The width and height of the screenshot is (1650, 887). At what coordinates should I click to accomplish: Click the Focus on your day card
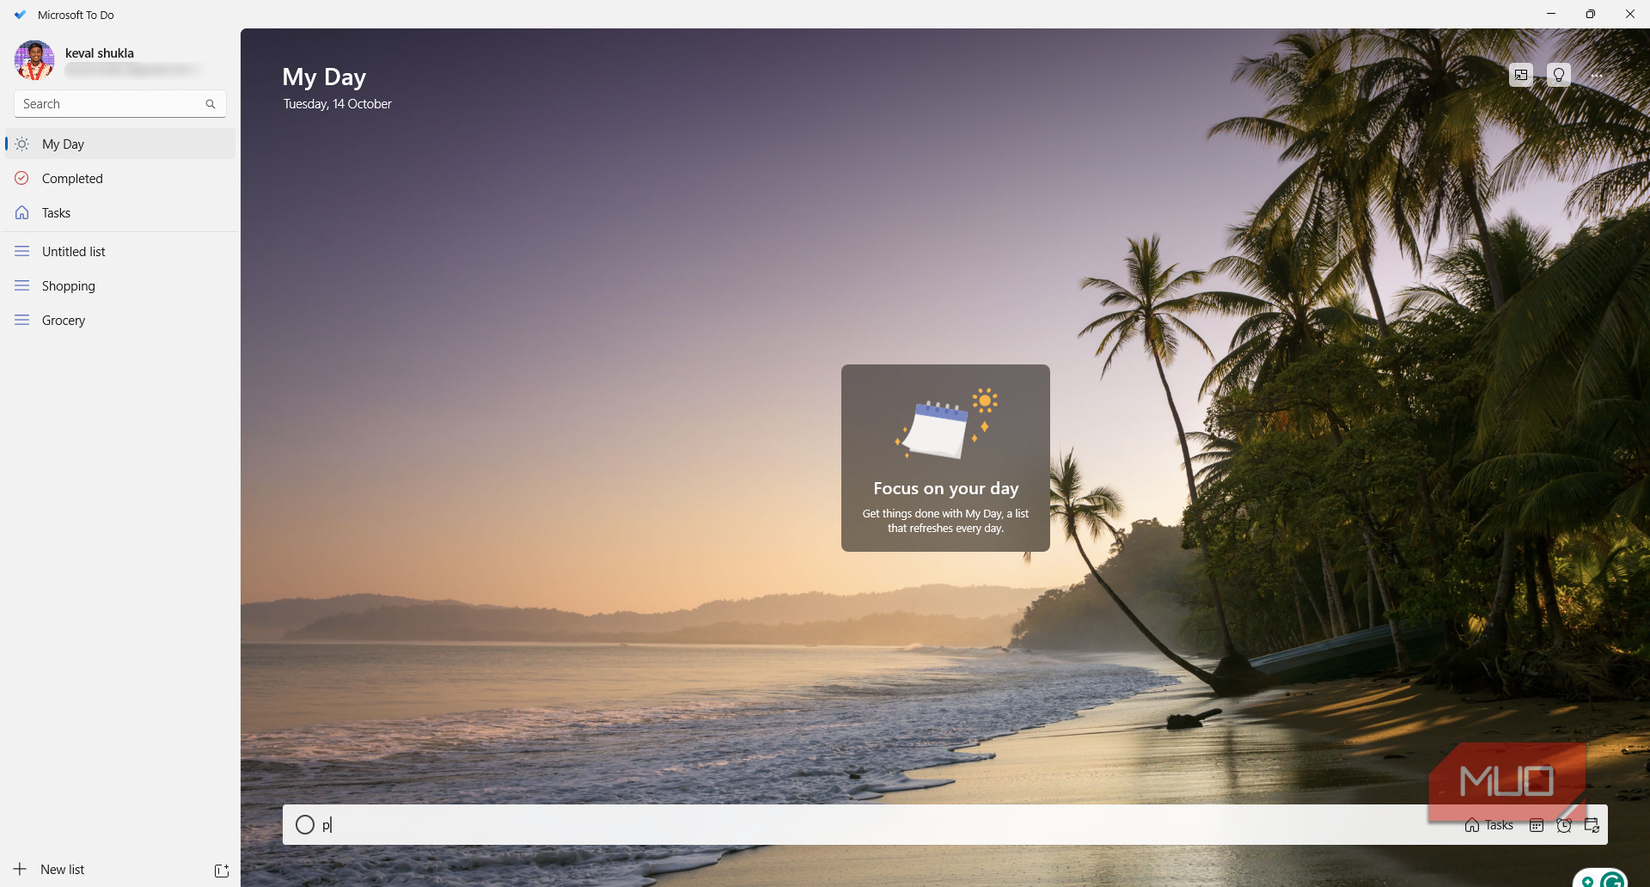945,458
